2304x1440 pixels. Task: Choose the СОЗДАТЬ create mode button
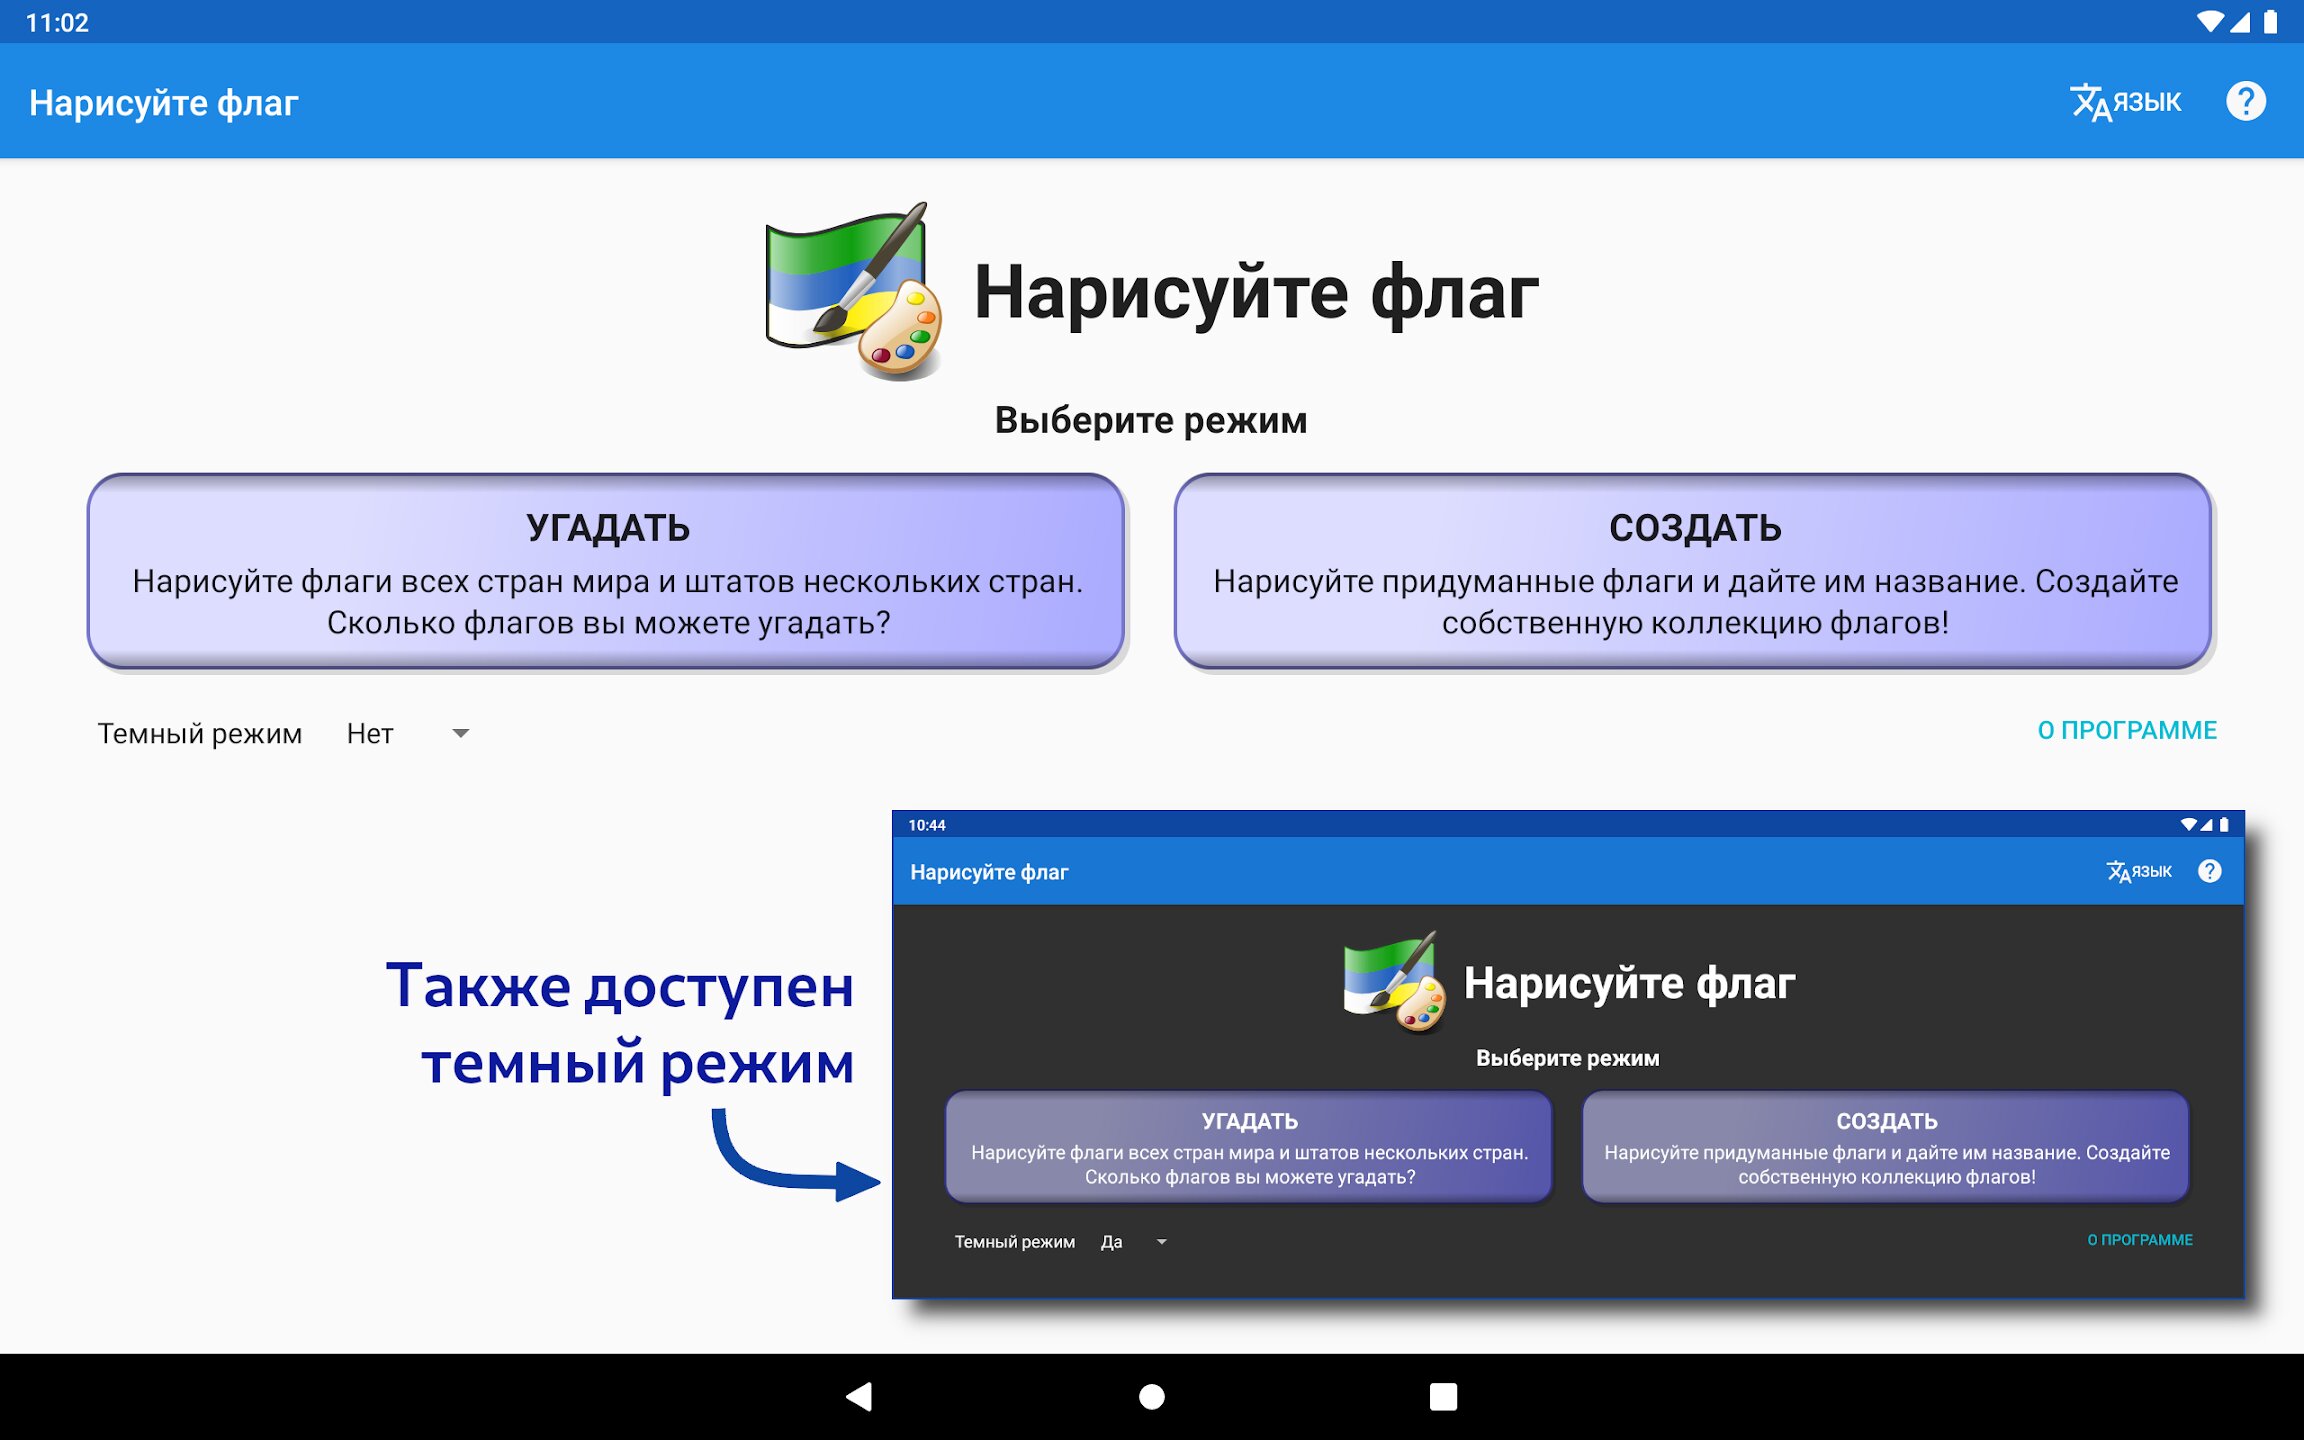click(x=1693, y=572)
